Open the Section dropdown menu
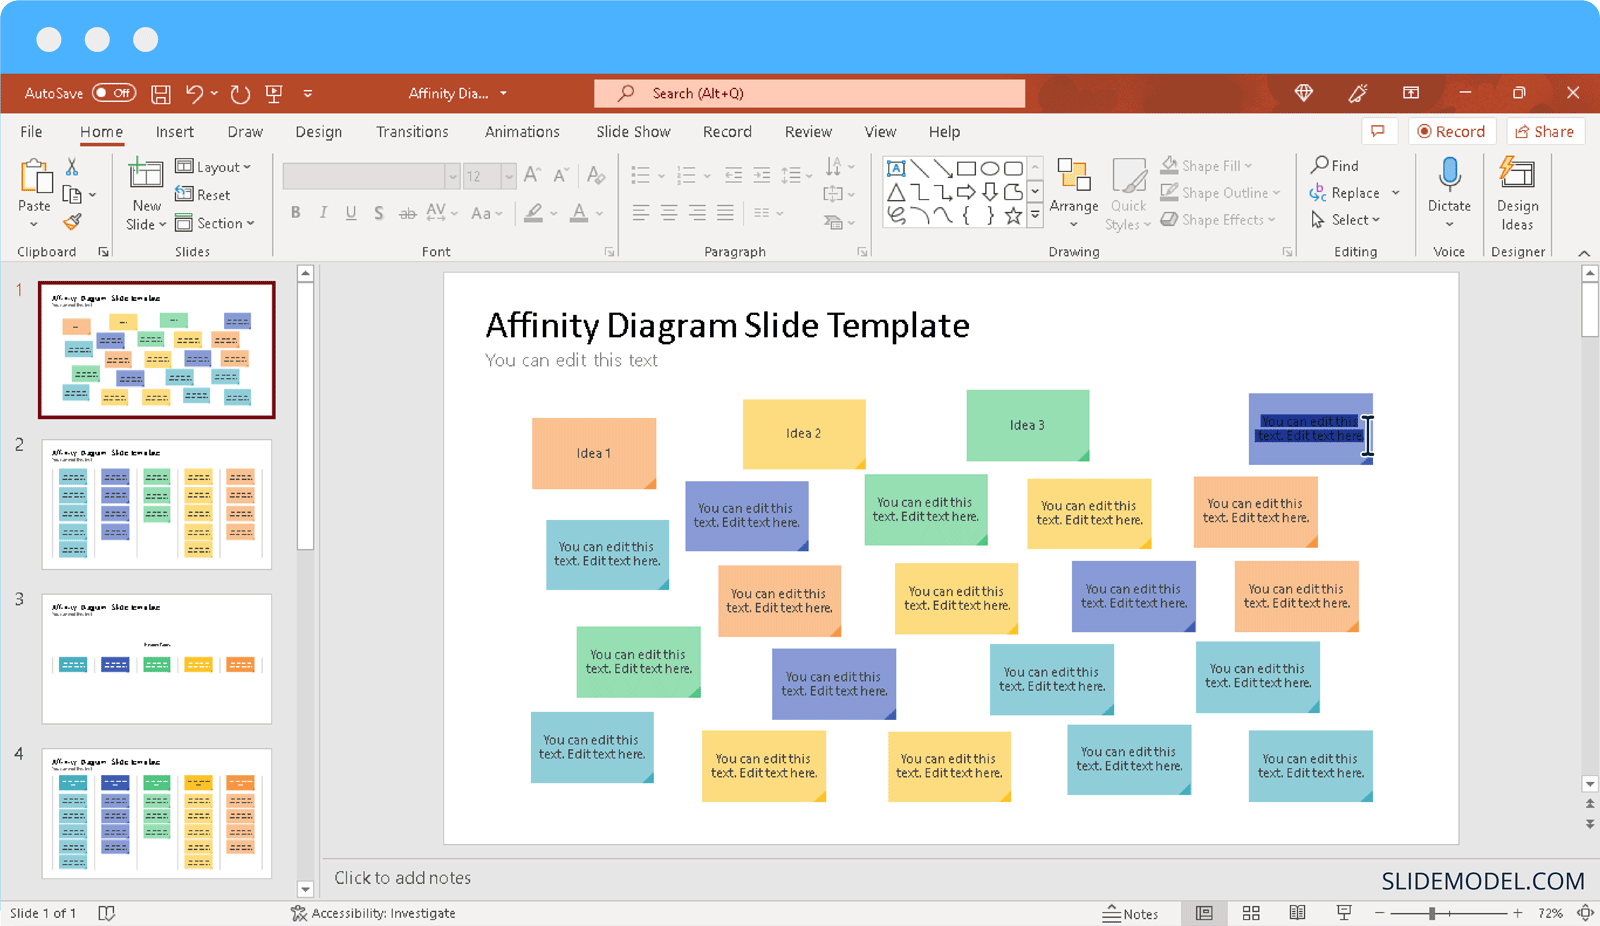The image size is (1600, 926). 215,223
